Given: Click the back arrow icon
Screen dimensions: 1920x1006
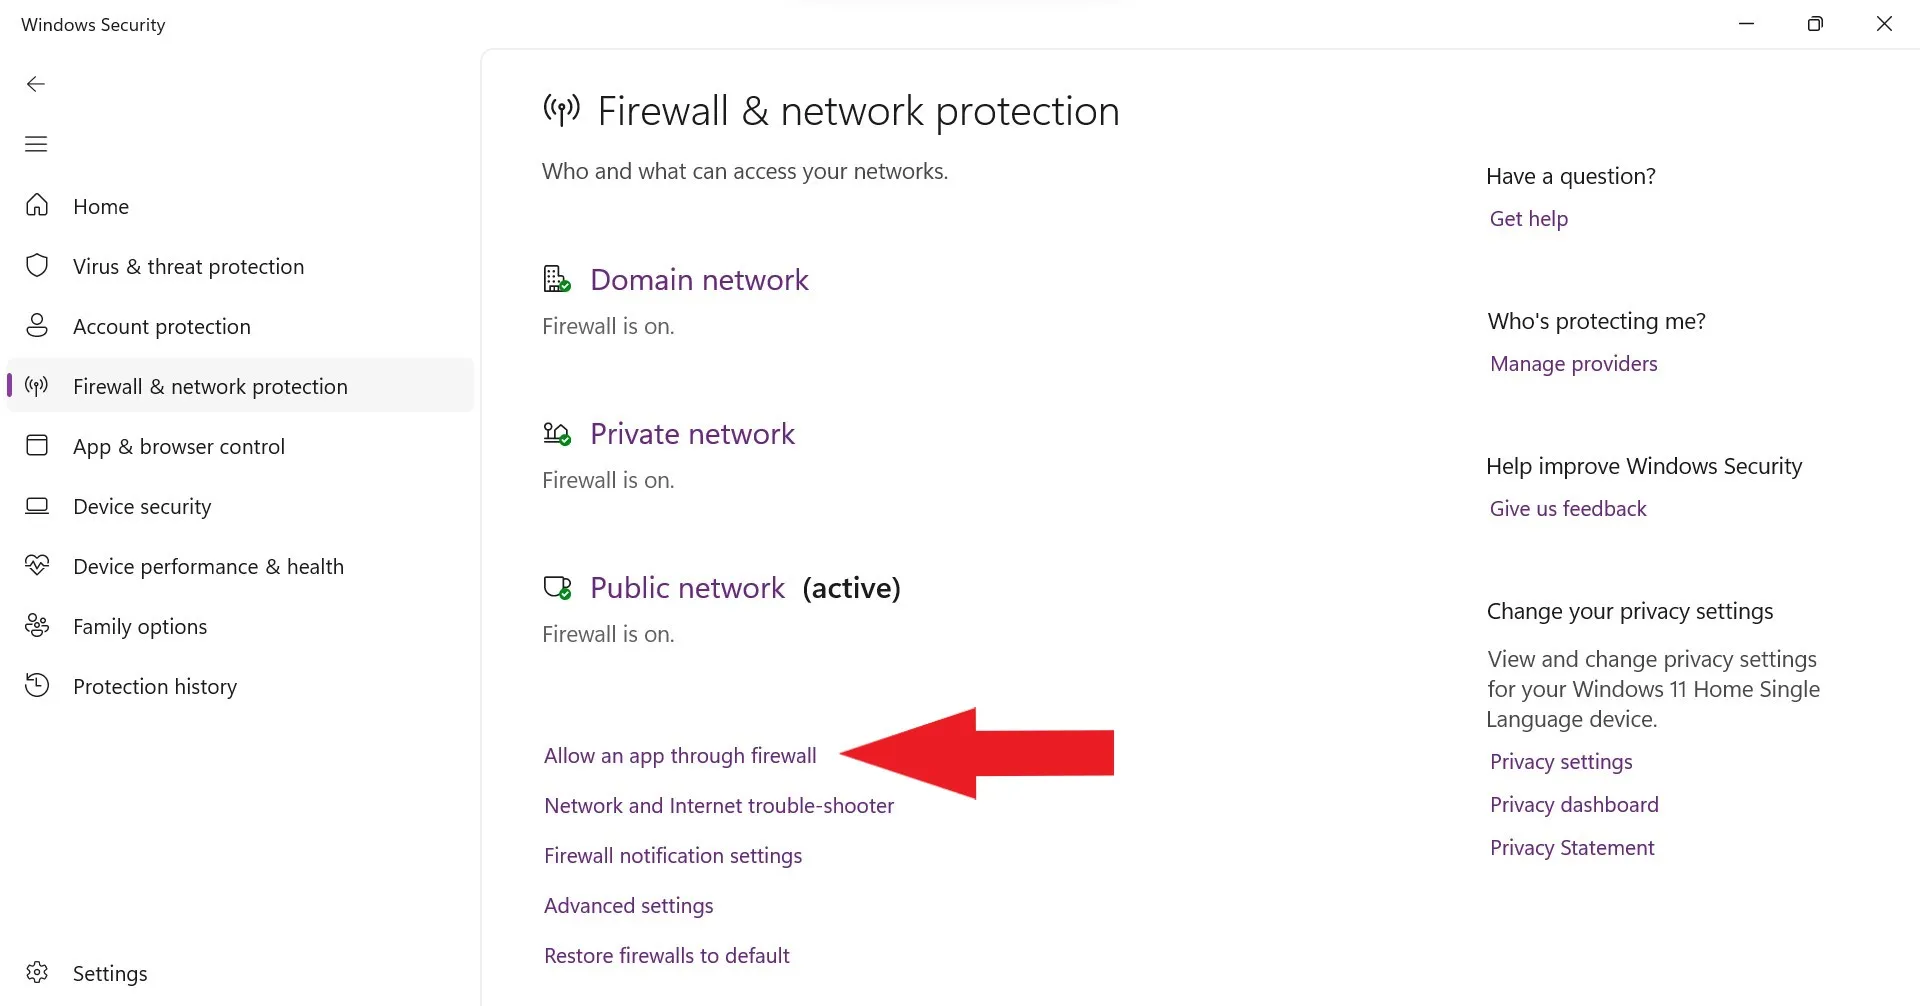Looking at the screenshot, I should (36, 84).
